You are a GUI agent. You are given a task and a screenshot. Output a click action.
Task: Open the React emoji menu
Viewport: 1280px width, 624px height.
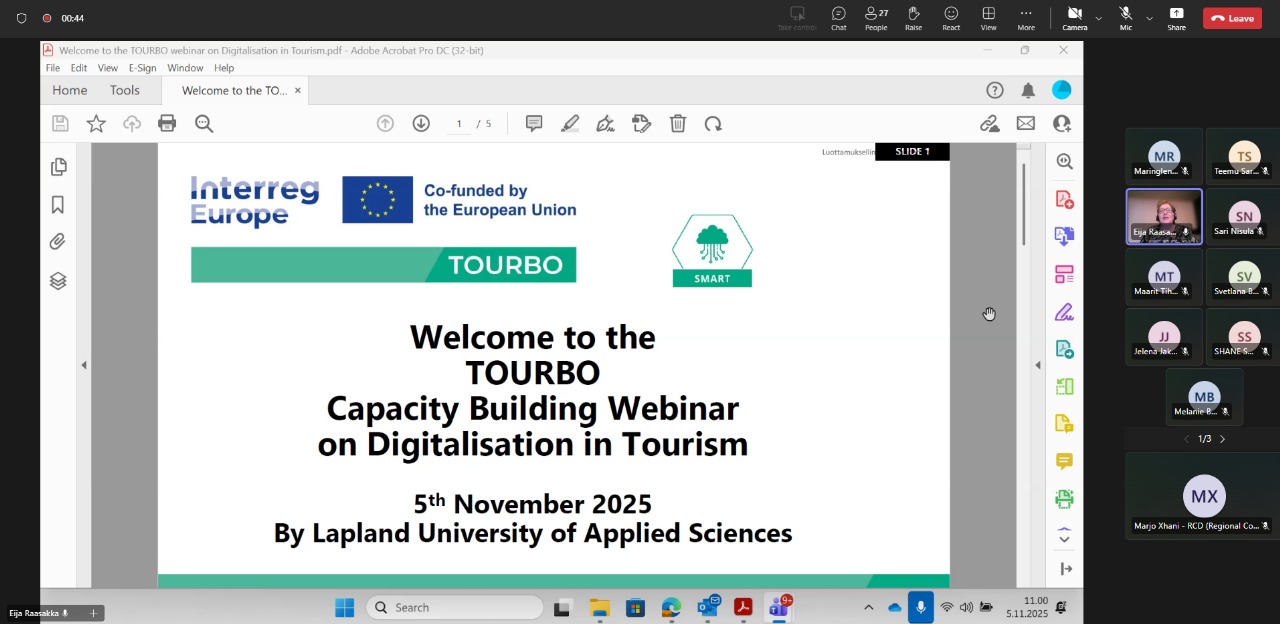(x=951, y=17)
